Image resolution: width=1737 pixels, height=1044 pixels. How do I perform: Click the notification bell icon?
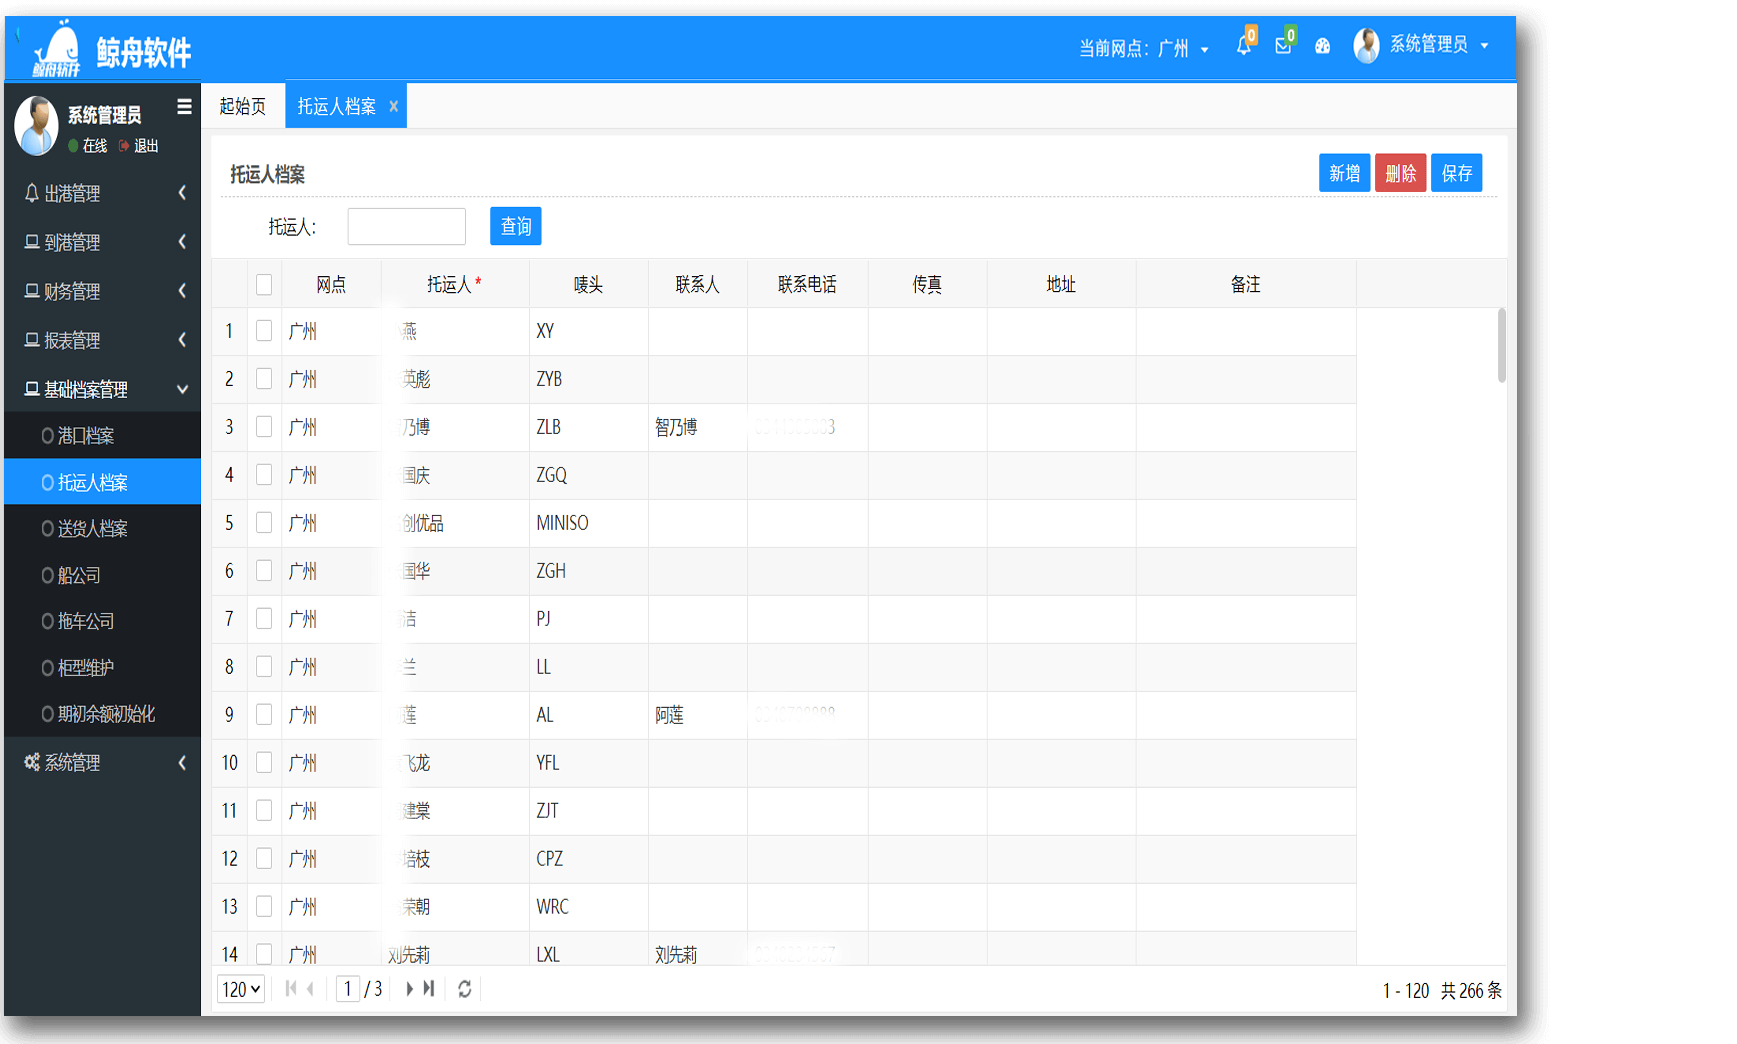click(1243, 46)
